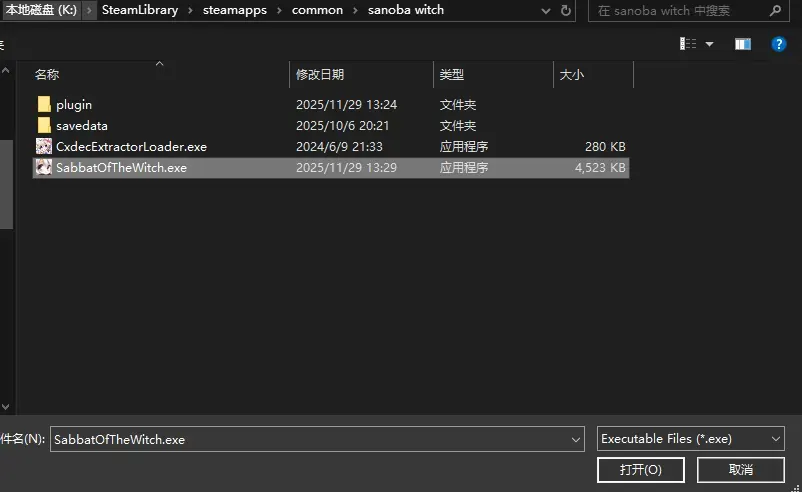Select the savedata folder icon
The image size is (802, 492).
point(44,125)
